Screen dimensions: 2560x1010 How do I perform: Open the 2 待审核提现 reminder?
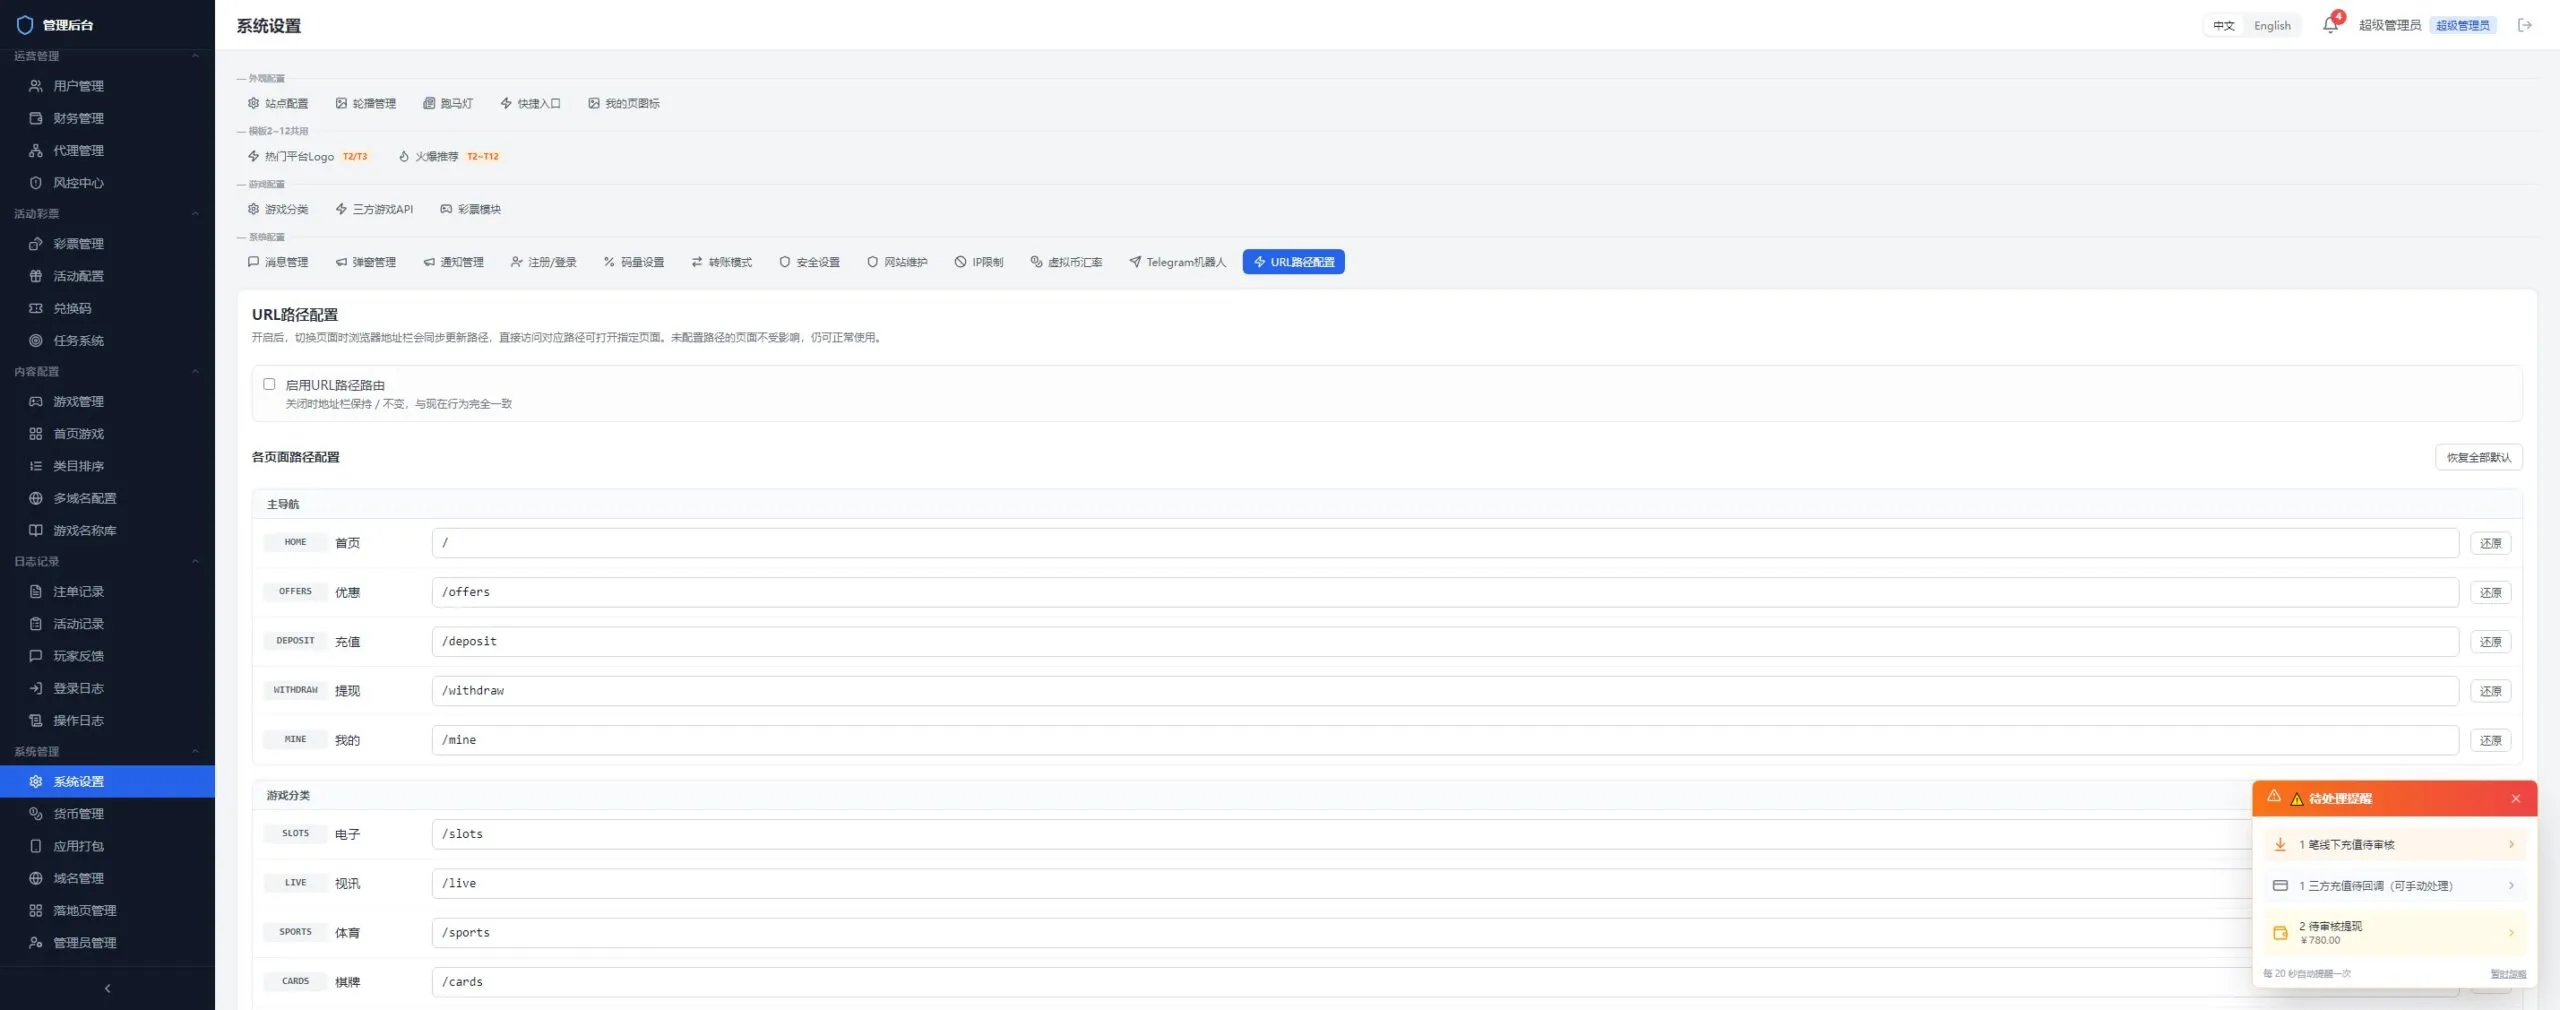2394,932
